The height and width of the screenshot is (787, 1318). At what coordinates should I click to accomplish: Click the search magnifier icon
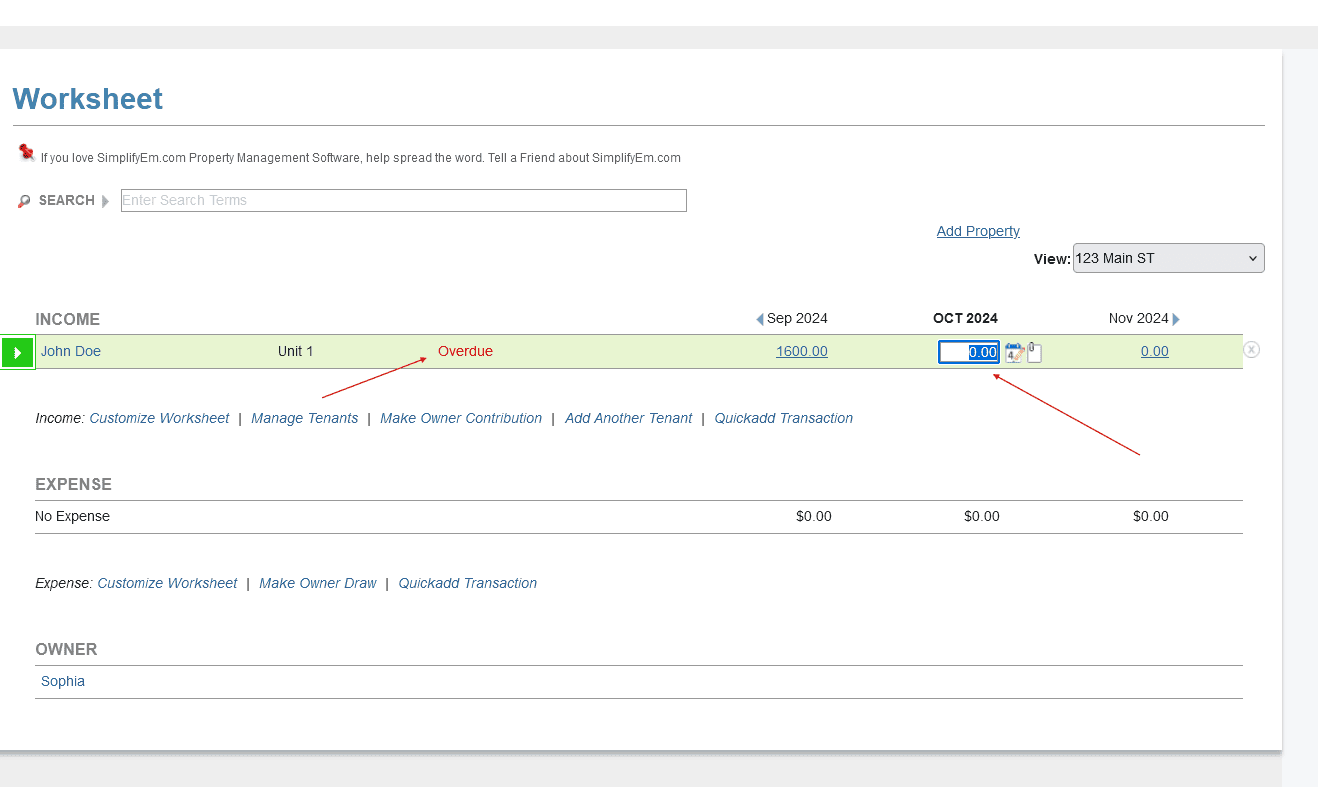point(24,201)
